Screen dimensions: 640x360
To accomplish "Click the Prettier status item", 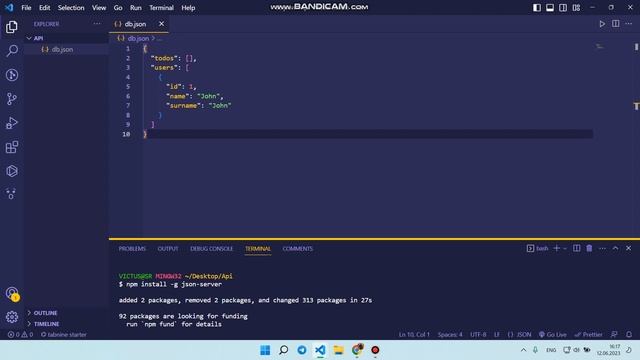I will coord(588,335).
